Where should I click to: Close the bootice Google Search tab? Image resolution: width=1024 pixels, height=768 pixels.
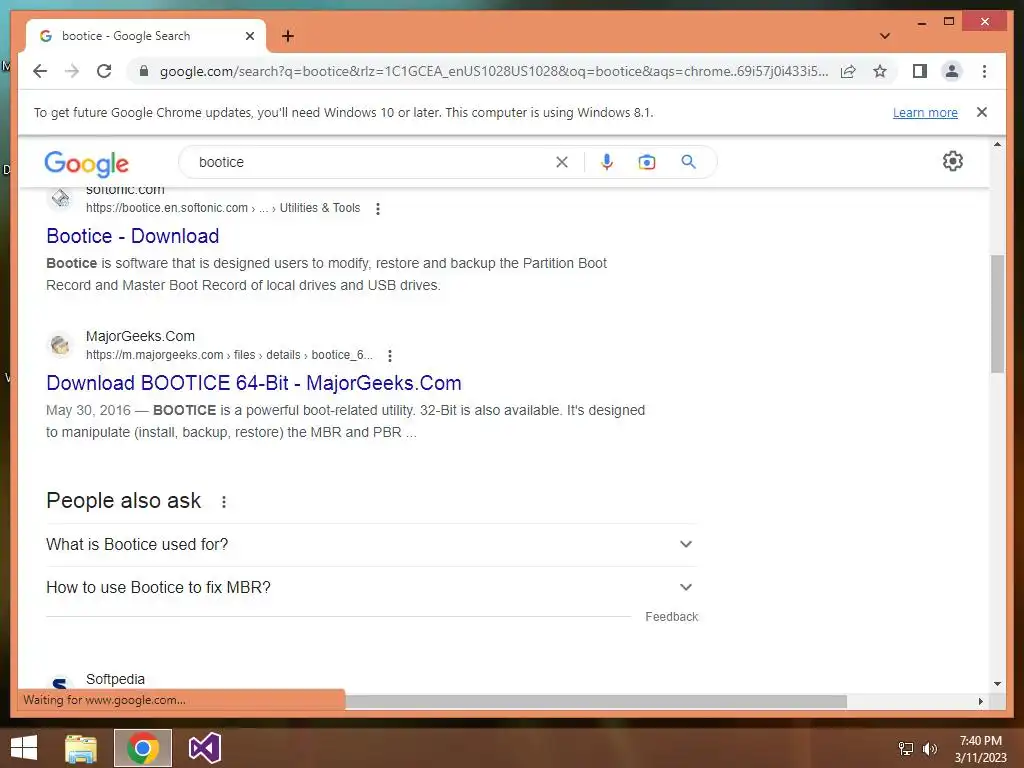[249, 36]
